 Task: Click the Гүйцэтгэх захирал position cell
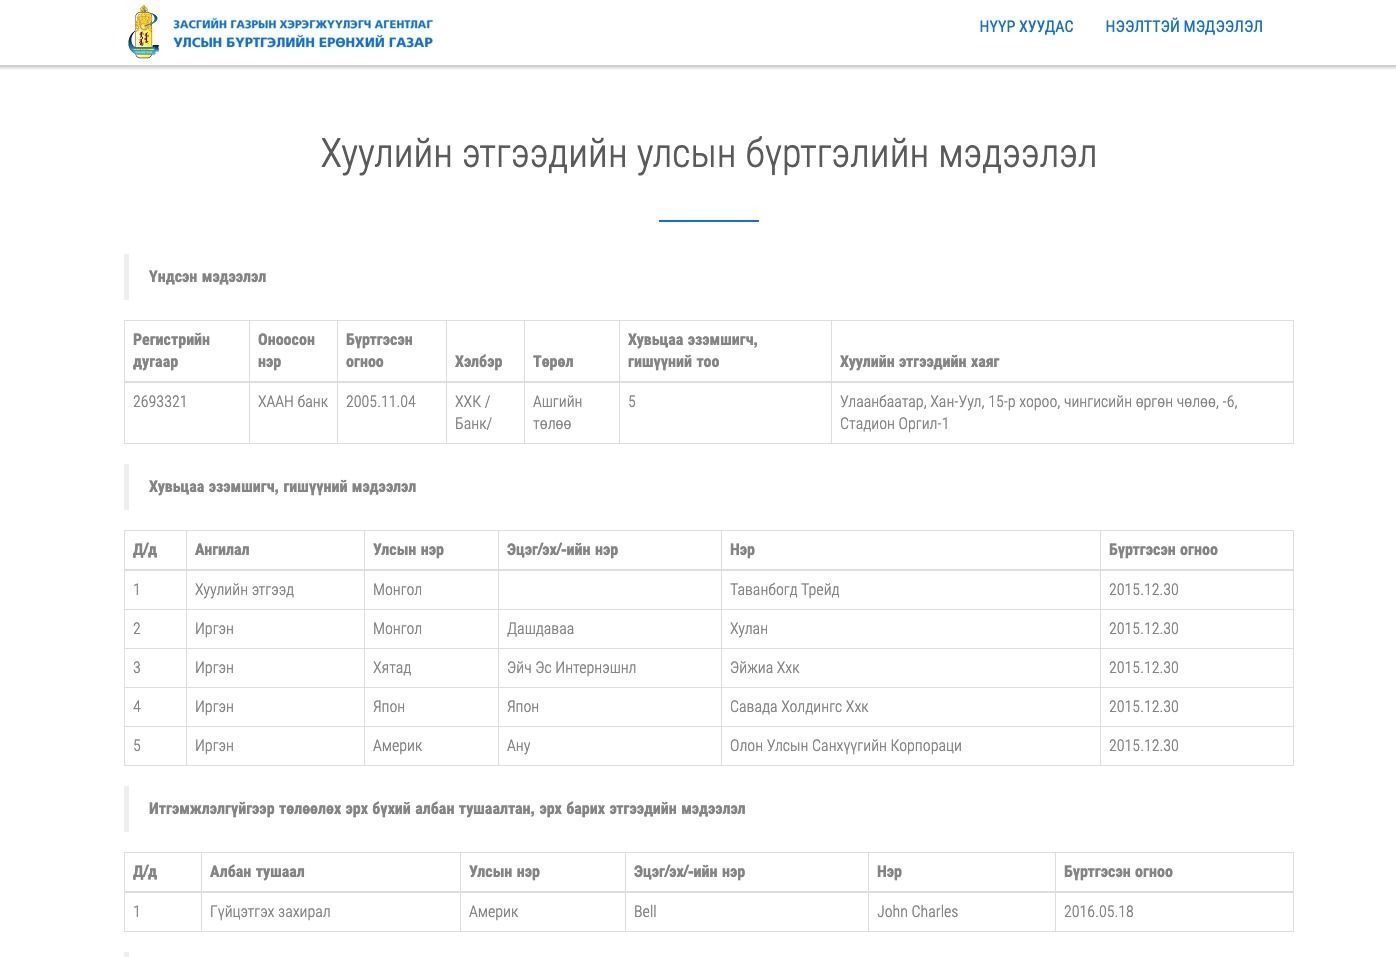pyautogui.click(x=270, y=912)
